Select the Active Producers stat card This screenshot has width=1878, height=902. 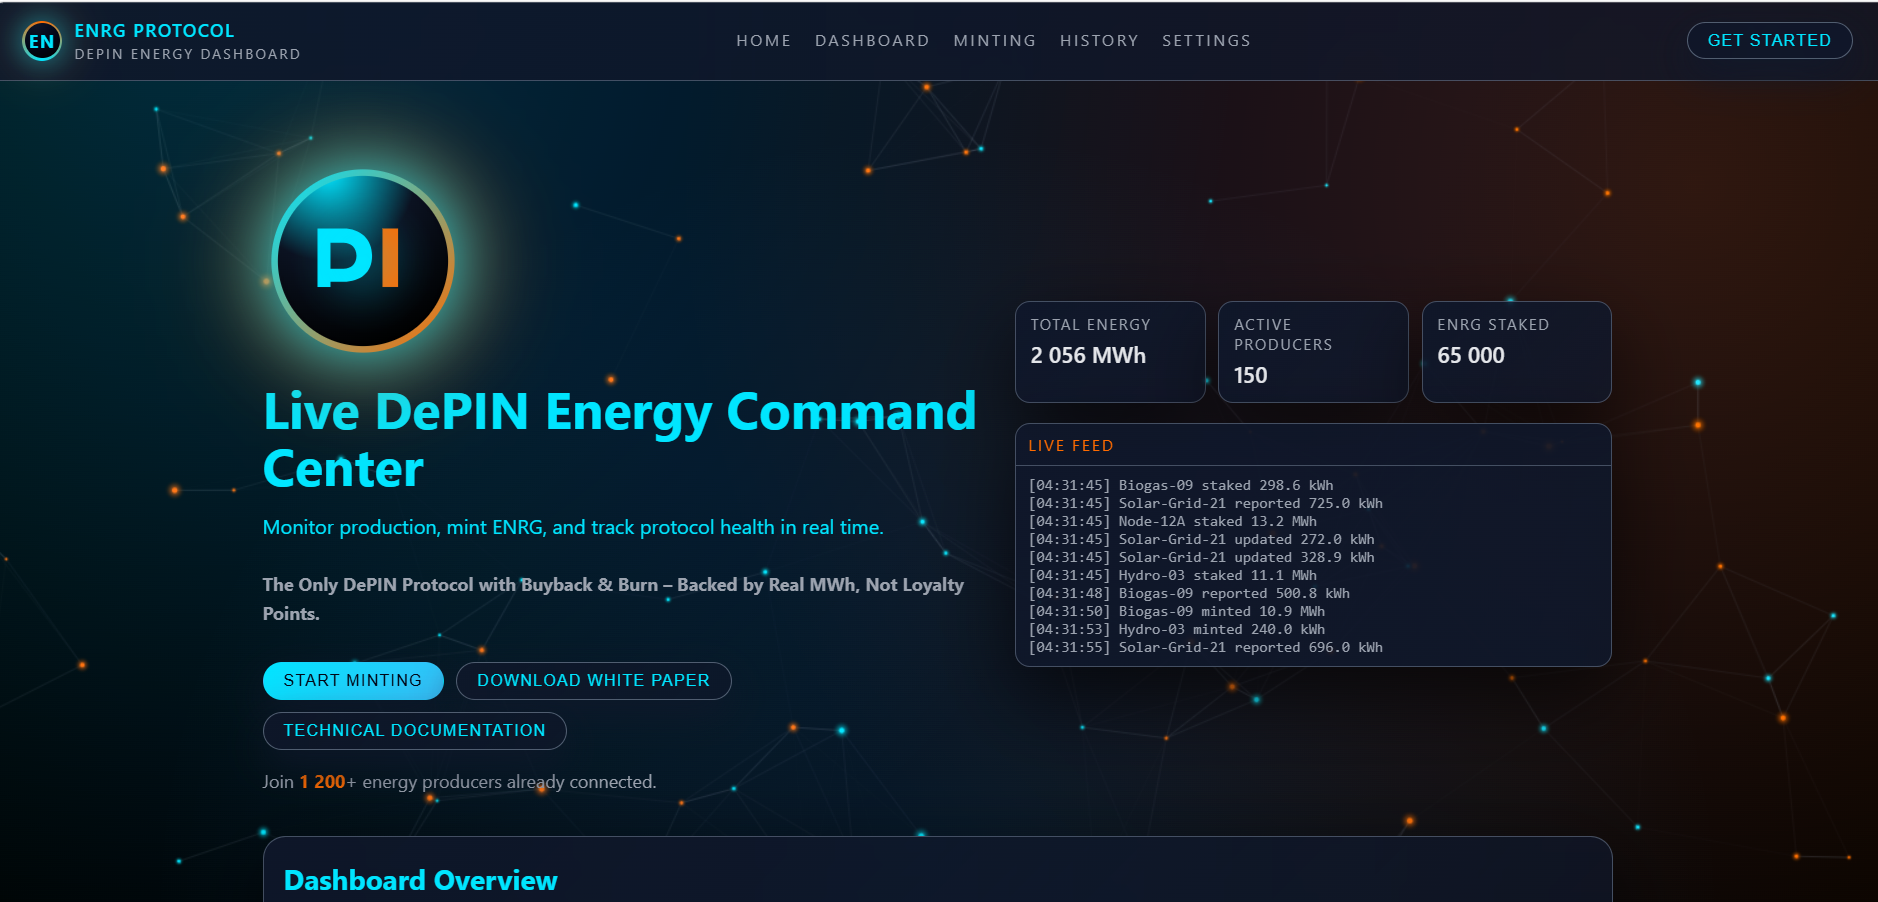[1313, 352]
